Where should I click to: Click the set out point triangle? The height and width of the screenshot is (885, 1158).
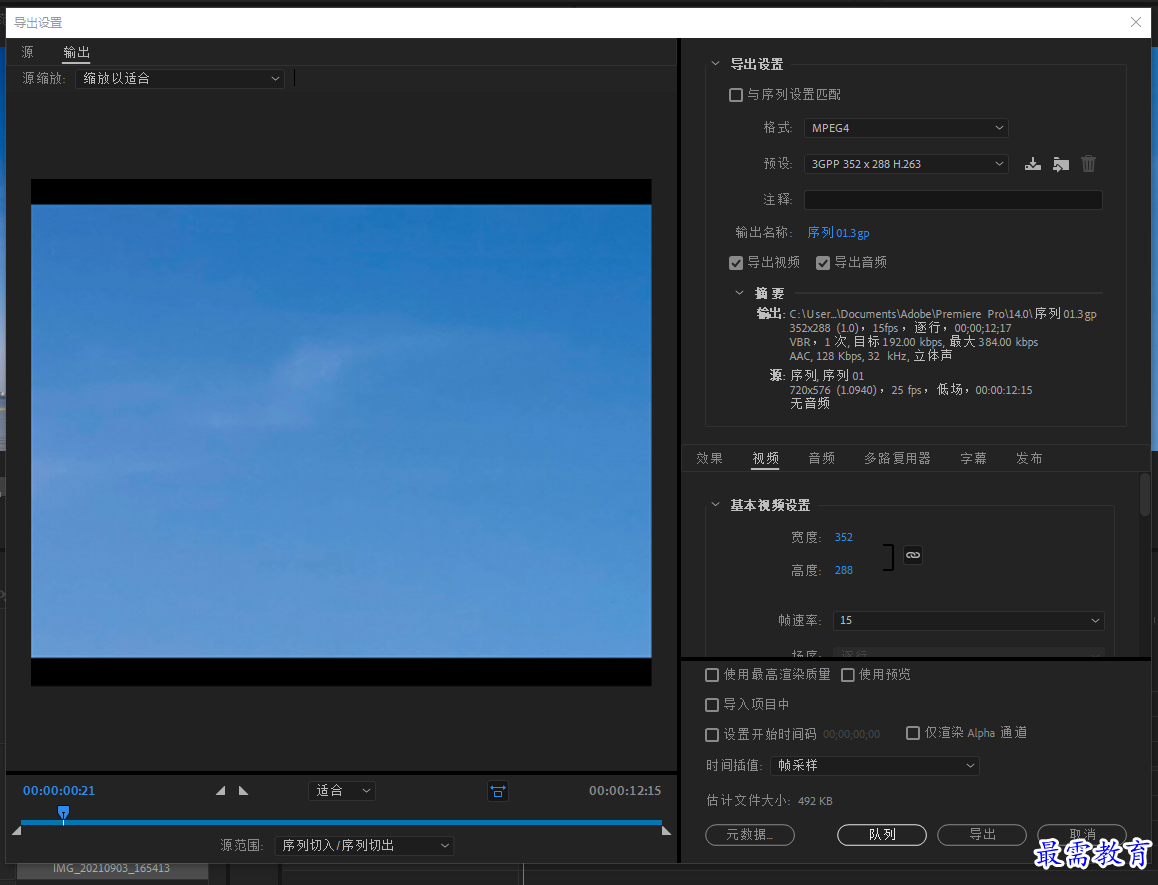(244, 790)
